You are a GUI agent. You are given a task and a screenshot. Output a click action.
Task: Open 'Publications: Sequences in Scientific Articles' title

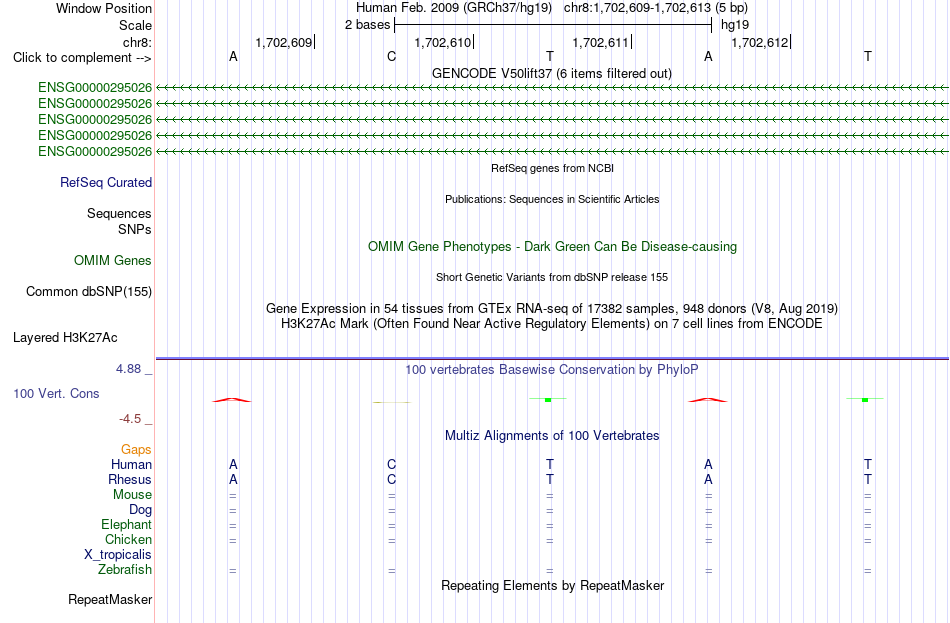click(x=552, y=199)
